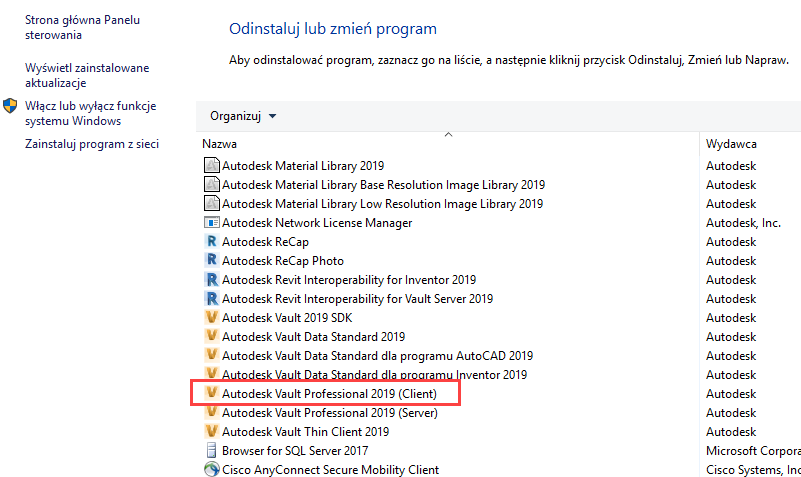This screenshot has width=801, height=477.
Task: Click the Autodesk Vault 2019 SDK icon
Action: 211,318
